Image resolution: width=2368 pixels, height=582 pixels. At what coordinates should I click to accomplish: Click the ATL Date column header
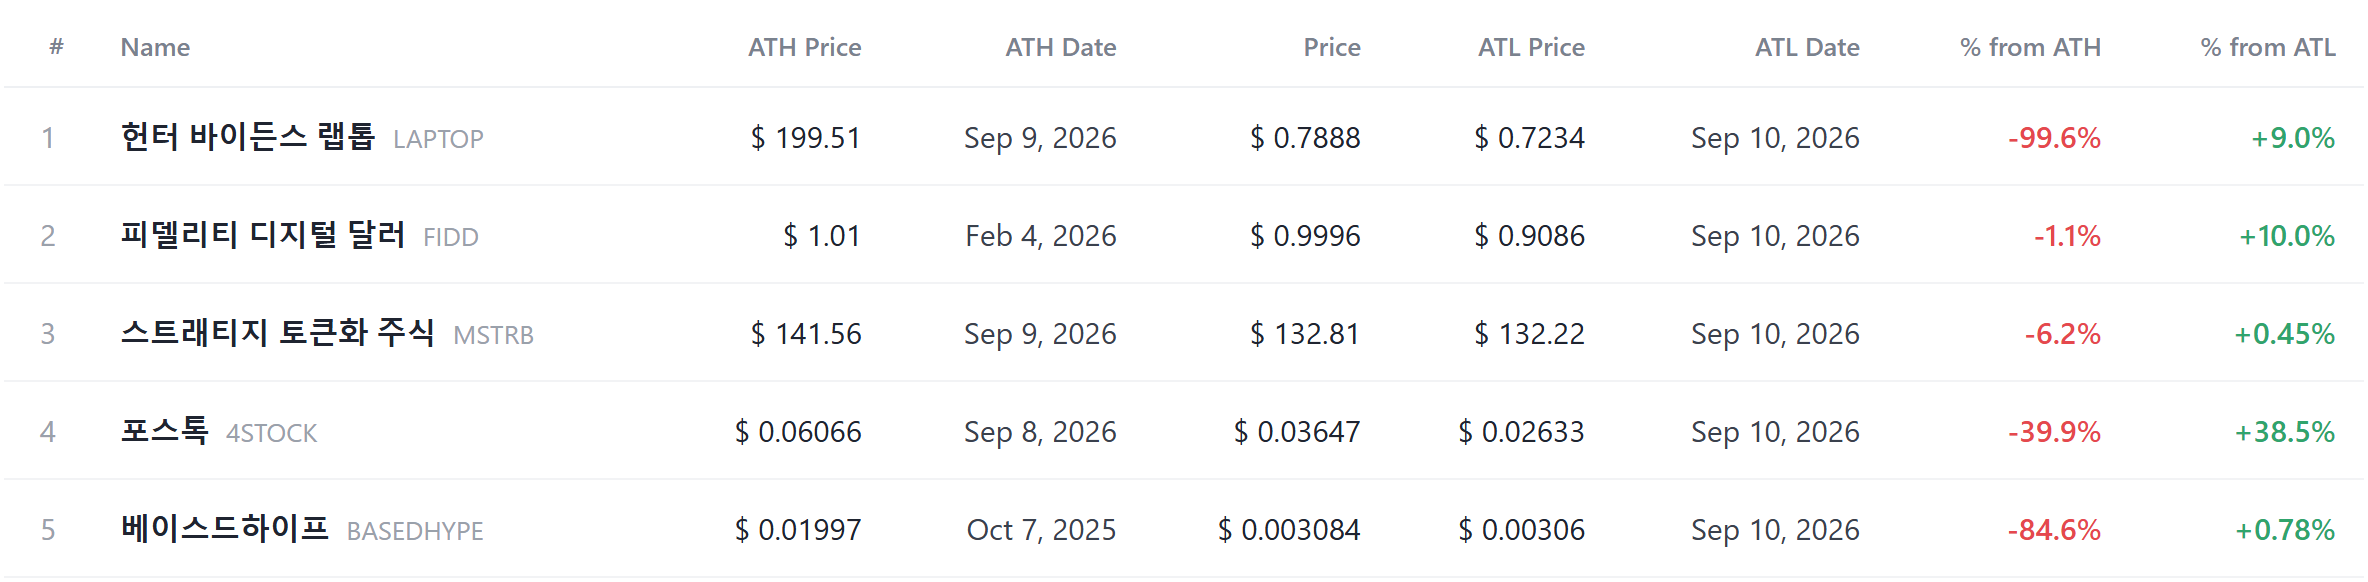tap(1807, 47)
